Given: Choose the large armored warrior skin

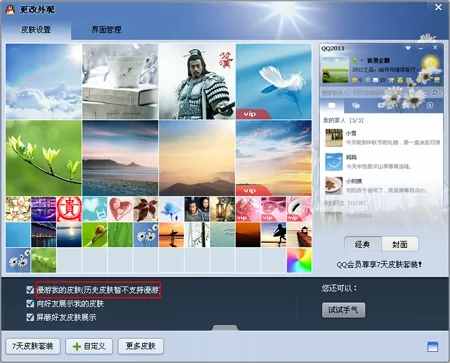Looking at the screenshot, I should pos(197,82).
